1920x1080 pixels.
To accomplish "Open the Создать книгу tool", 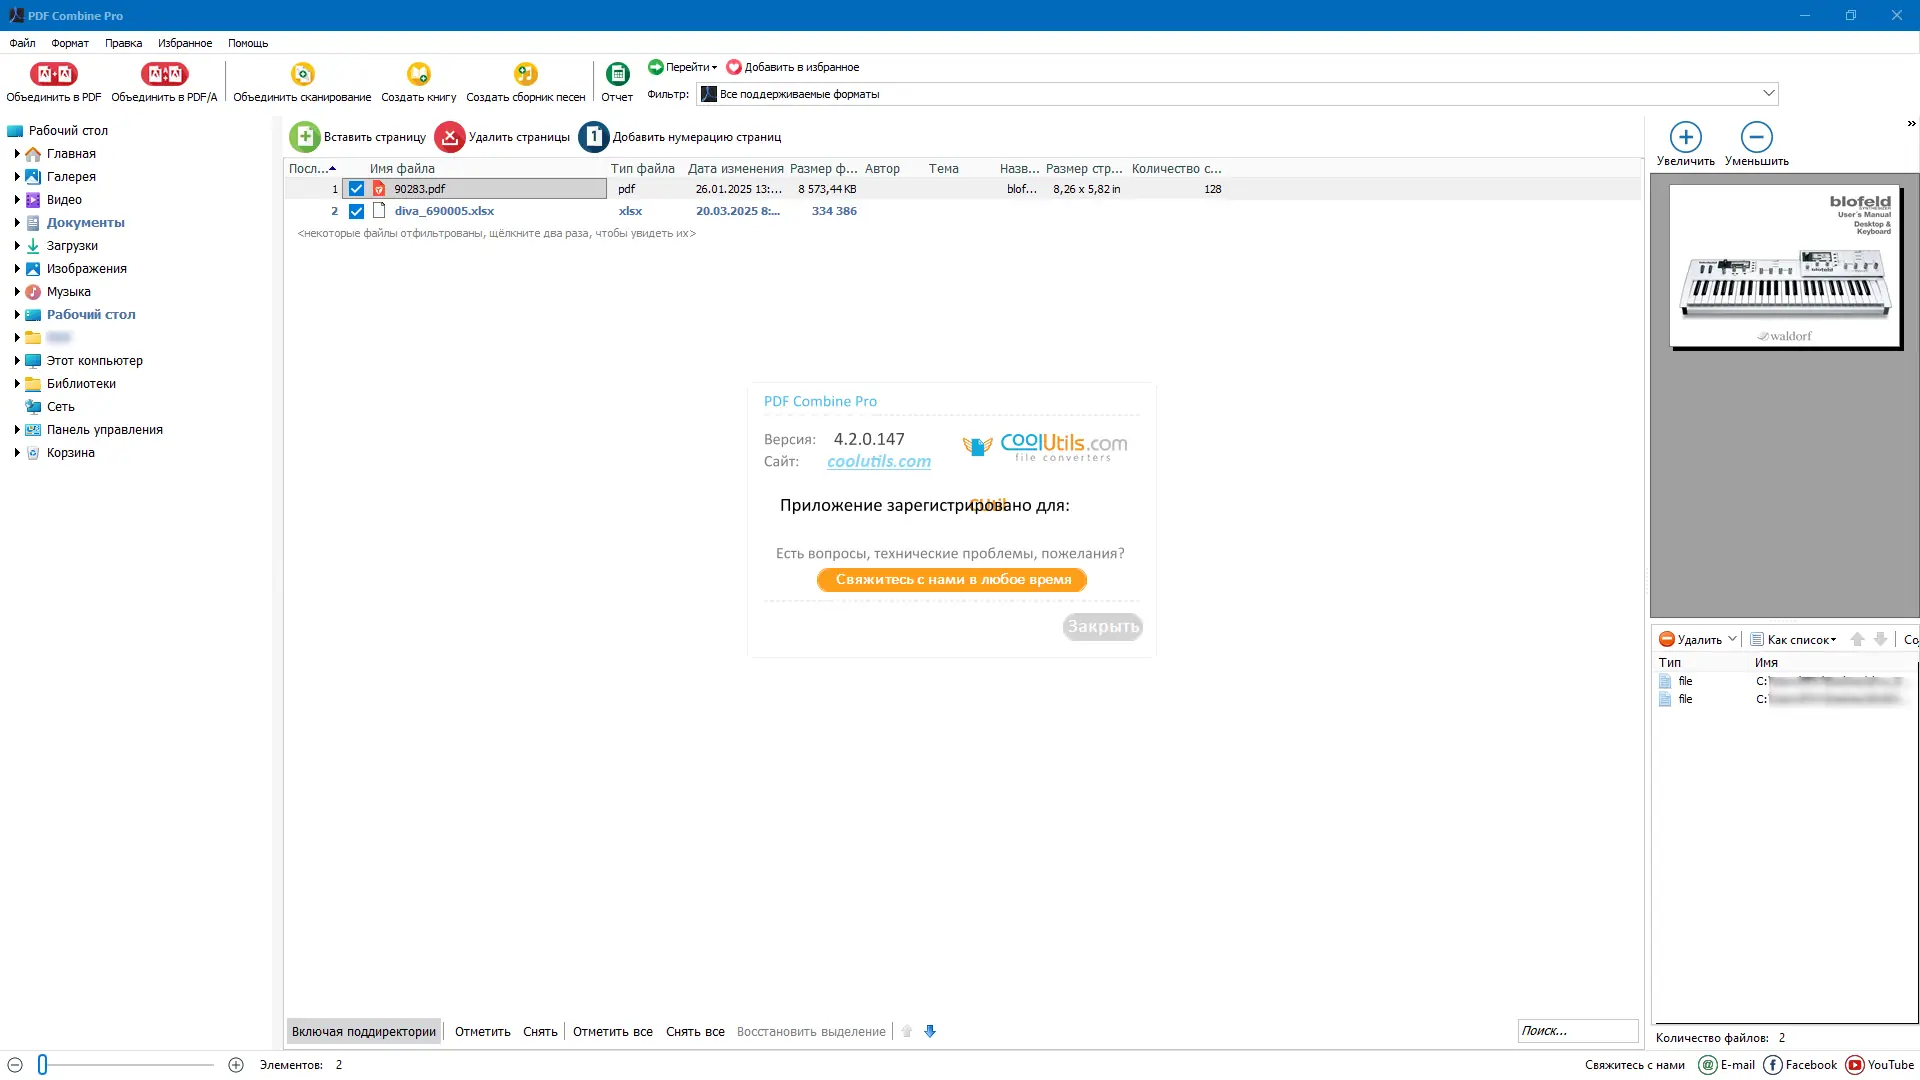I will [x=418, y=74].
